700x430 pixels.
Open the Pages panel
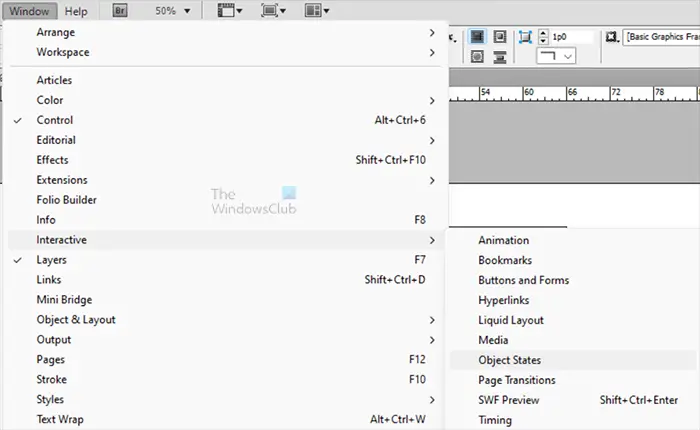tap(226, 359)
